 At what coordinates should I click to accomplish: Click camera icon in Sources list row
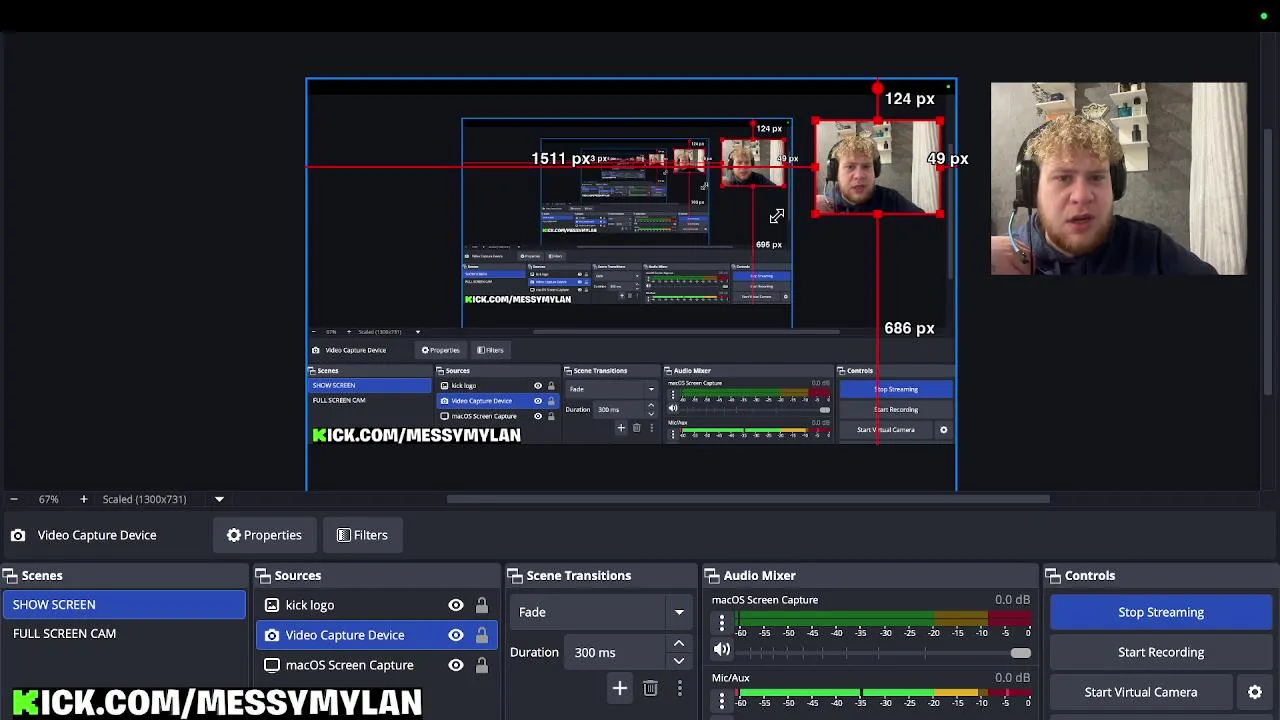[272, 635]
